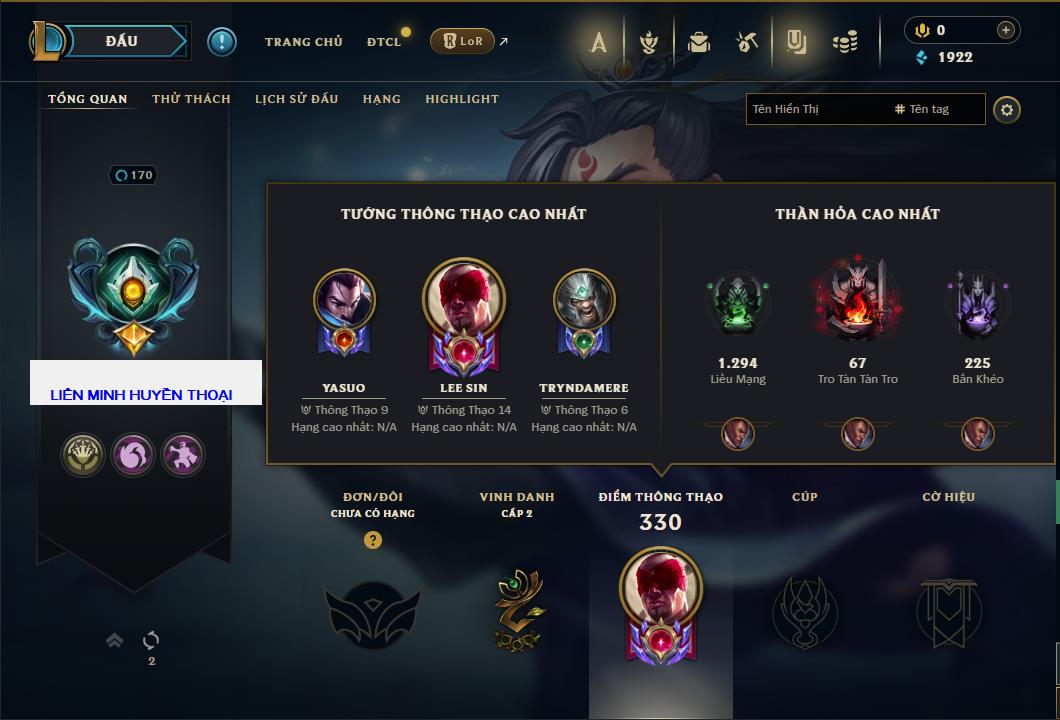Viewport: 1060px width, 720px height.
Task: Expand the banner with the up chevron
Action: click(114, 640)
